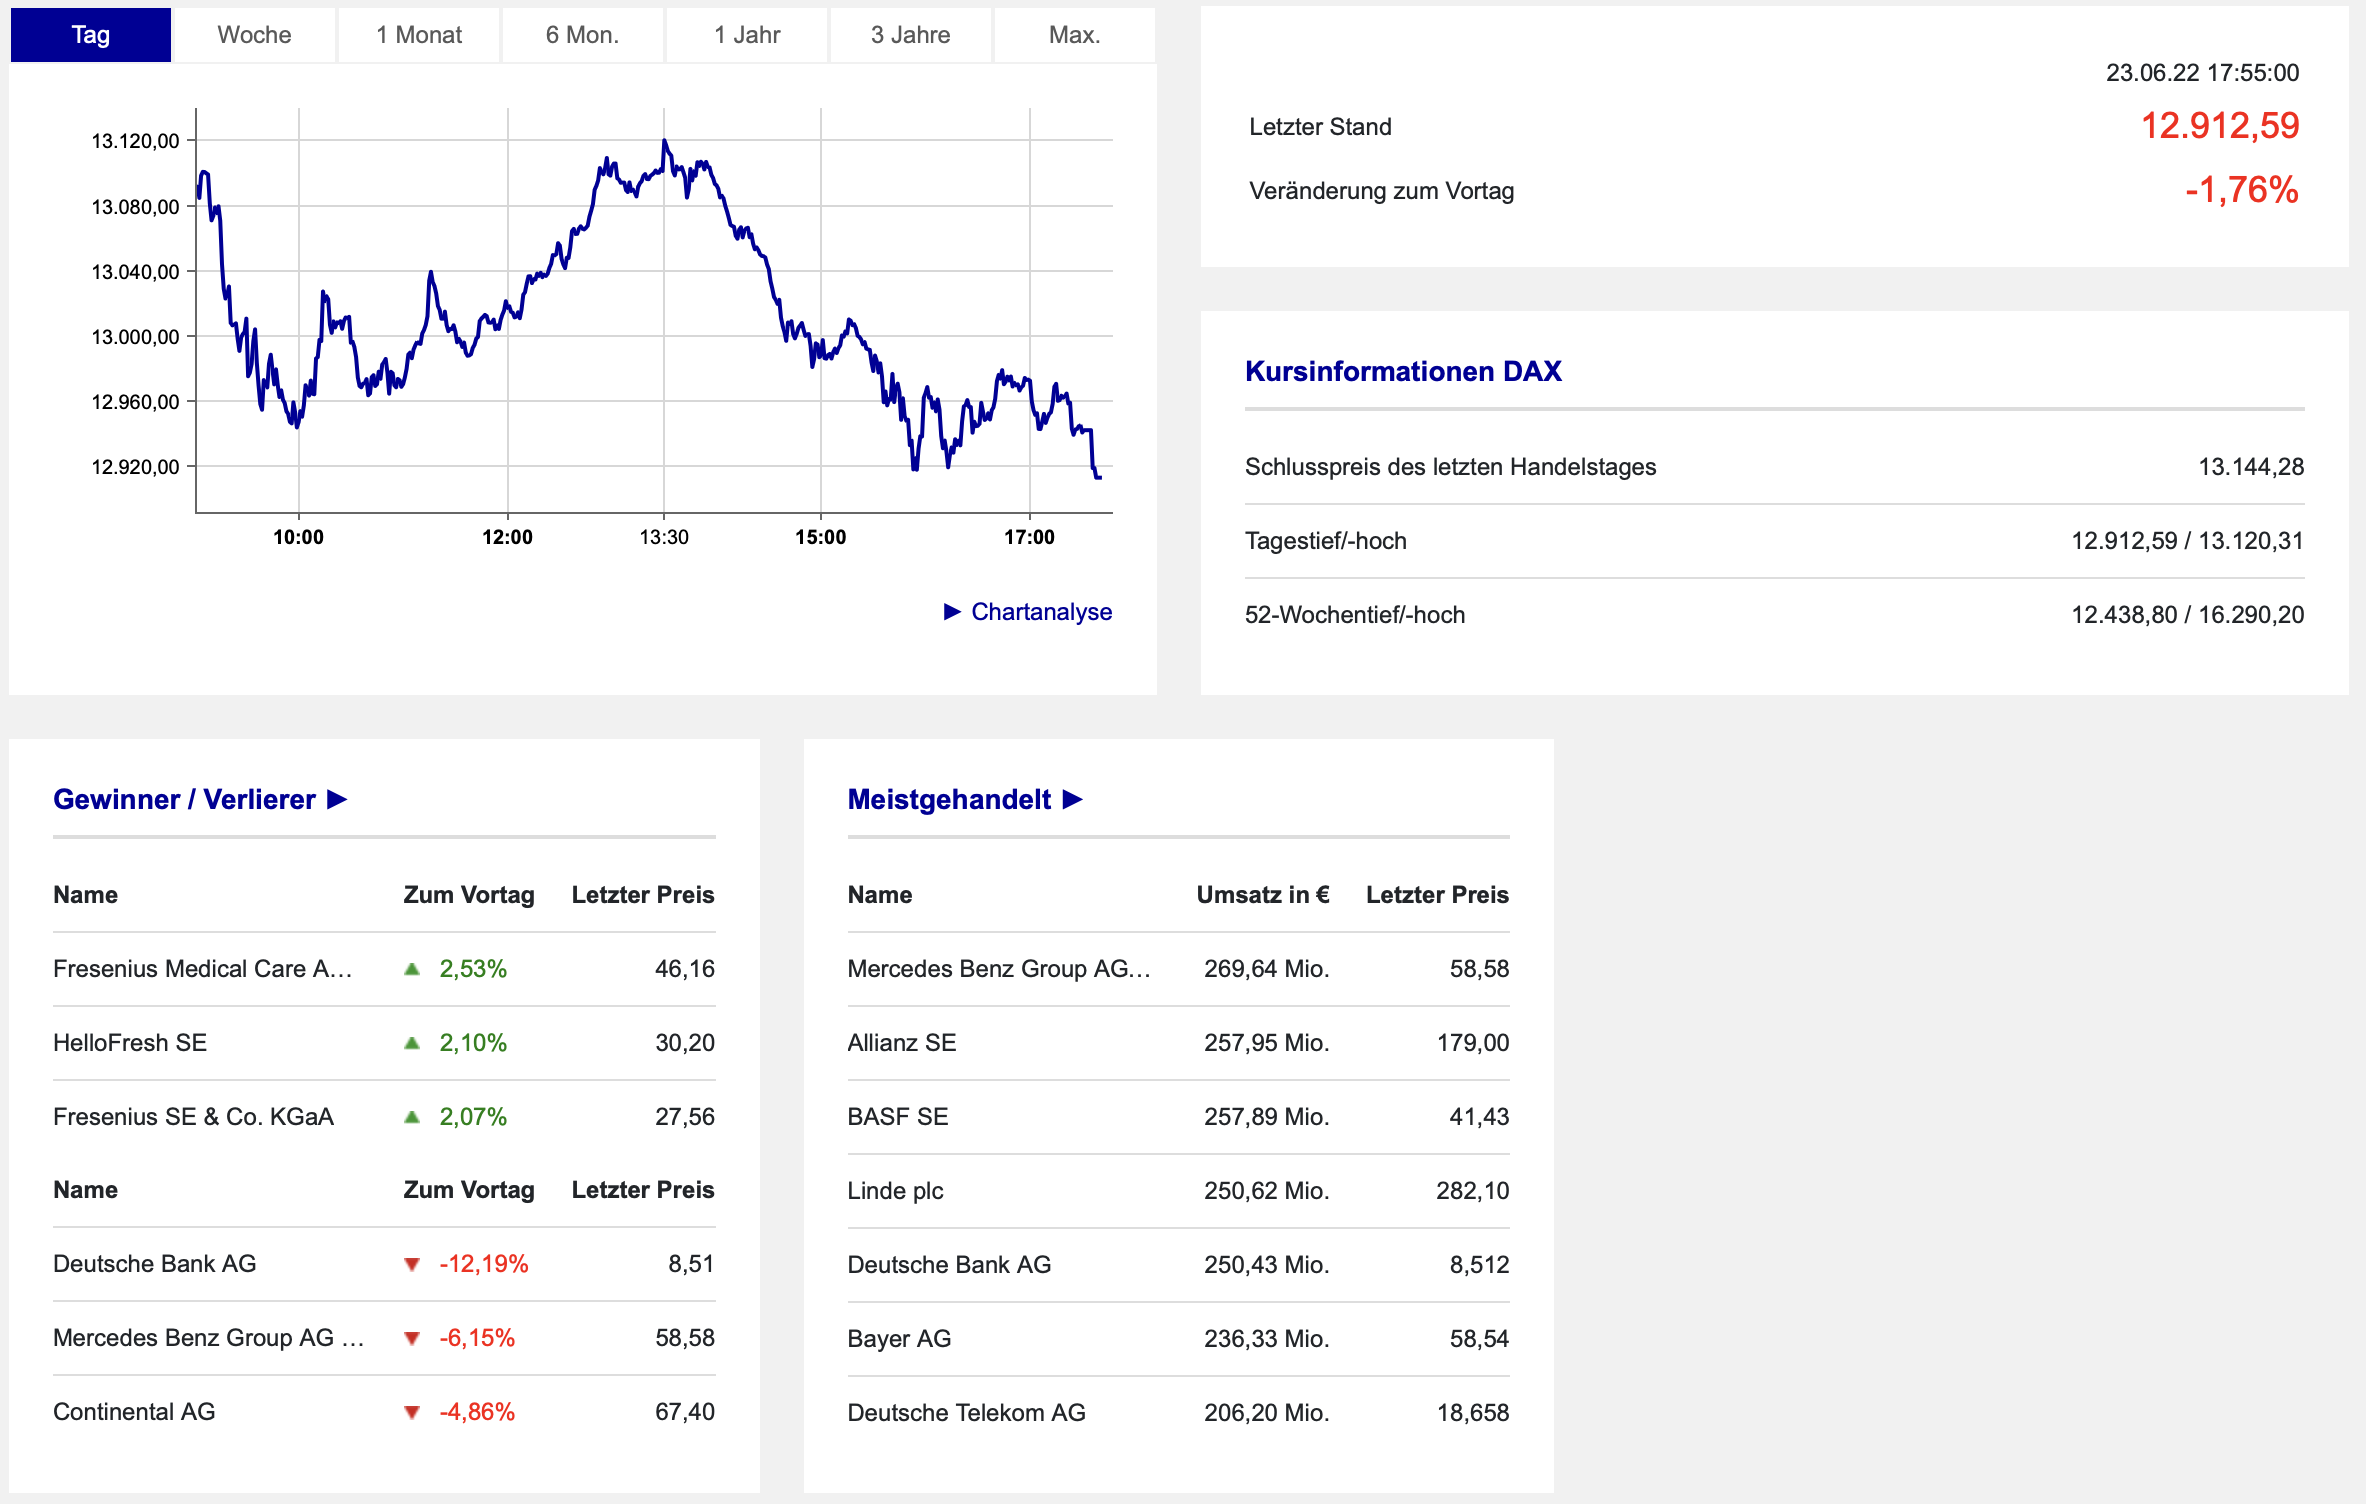Click the 13:30 peak on the DAX chart line
The image size is (2366, 1504).
[664, 142]
